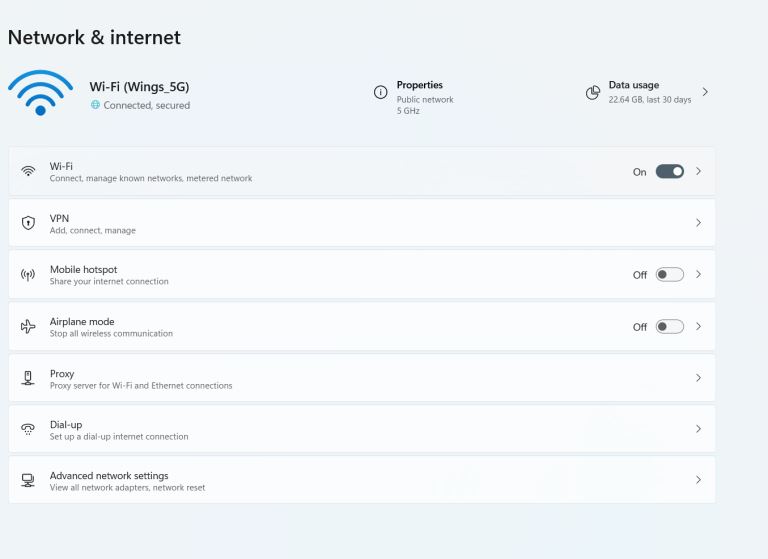Open the Dial-up settings row
Screen dimensions: 768x559
click(362, 429)
